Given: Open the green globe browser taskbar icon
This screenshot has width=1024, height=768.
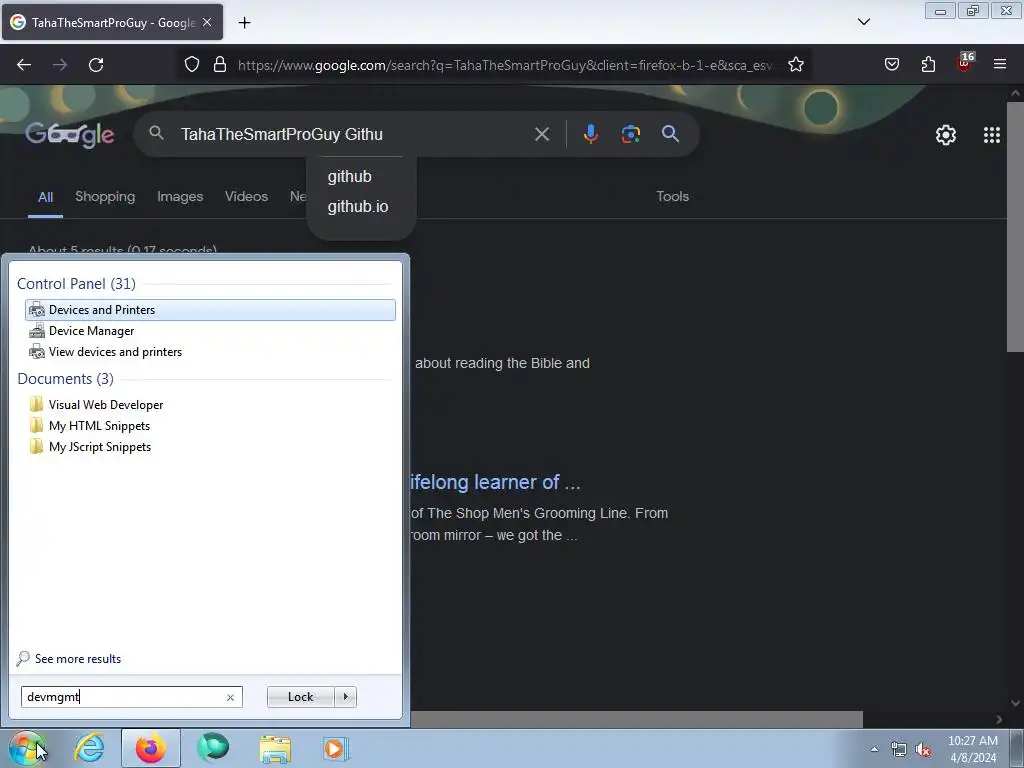Looking at the screenshot, I should coord(213,748).
